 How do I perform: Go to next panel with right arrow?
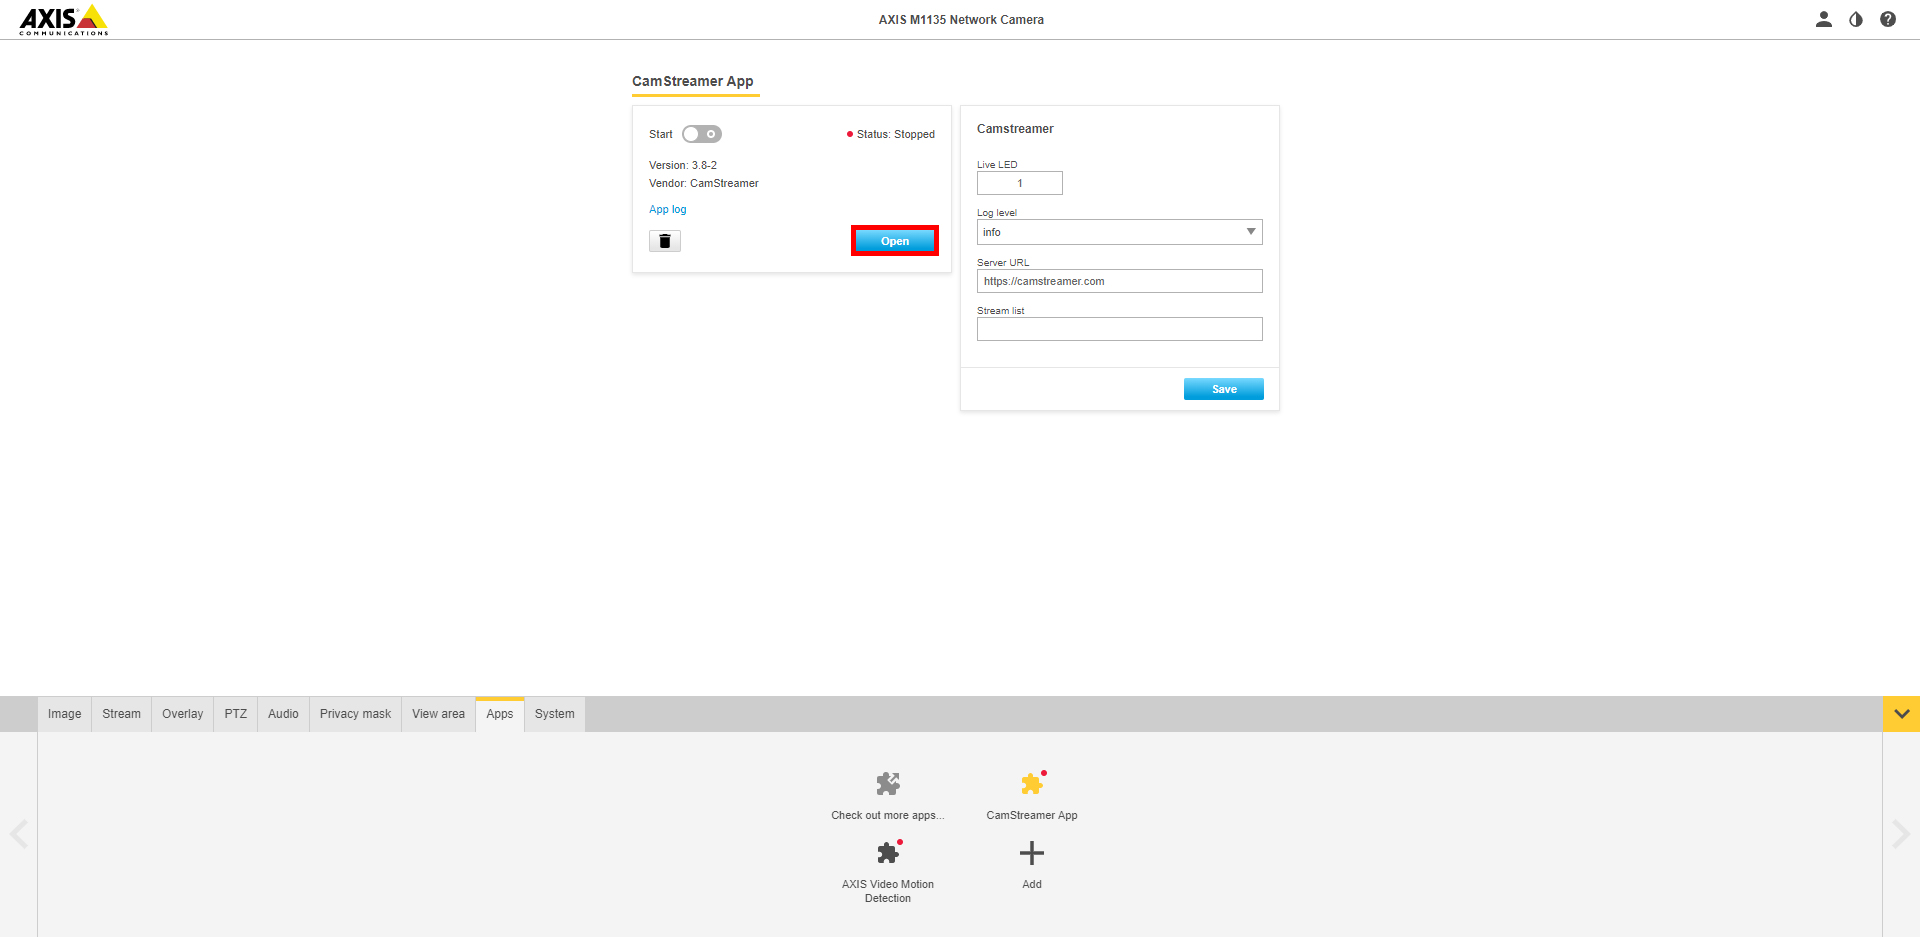point(1900,834)
